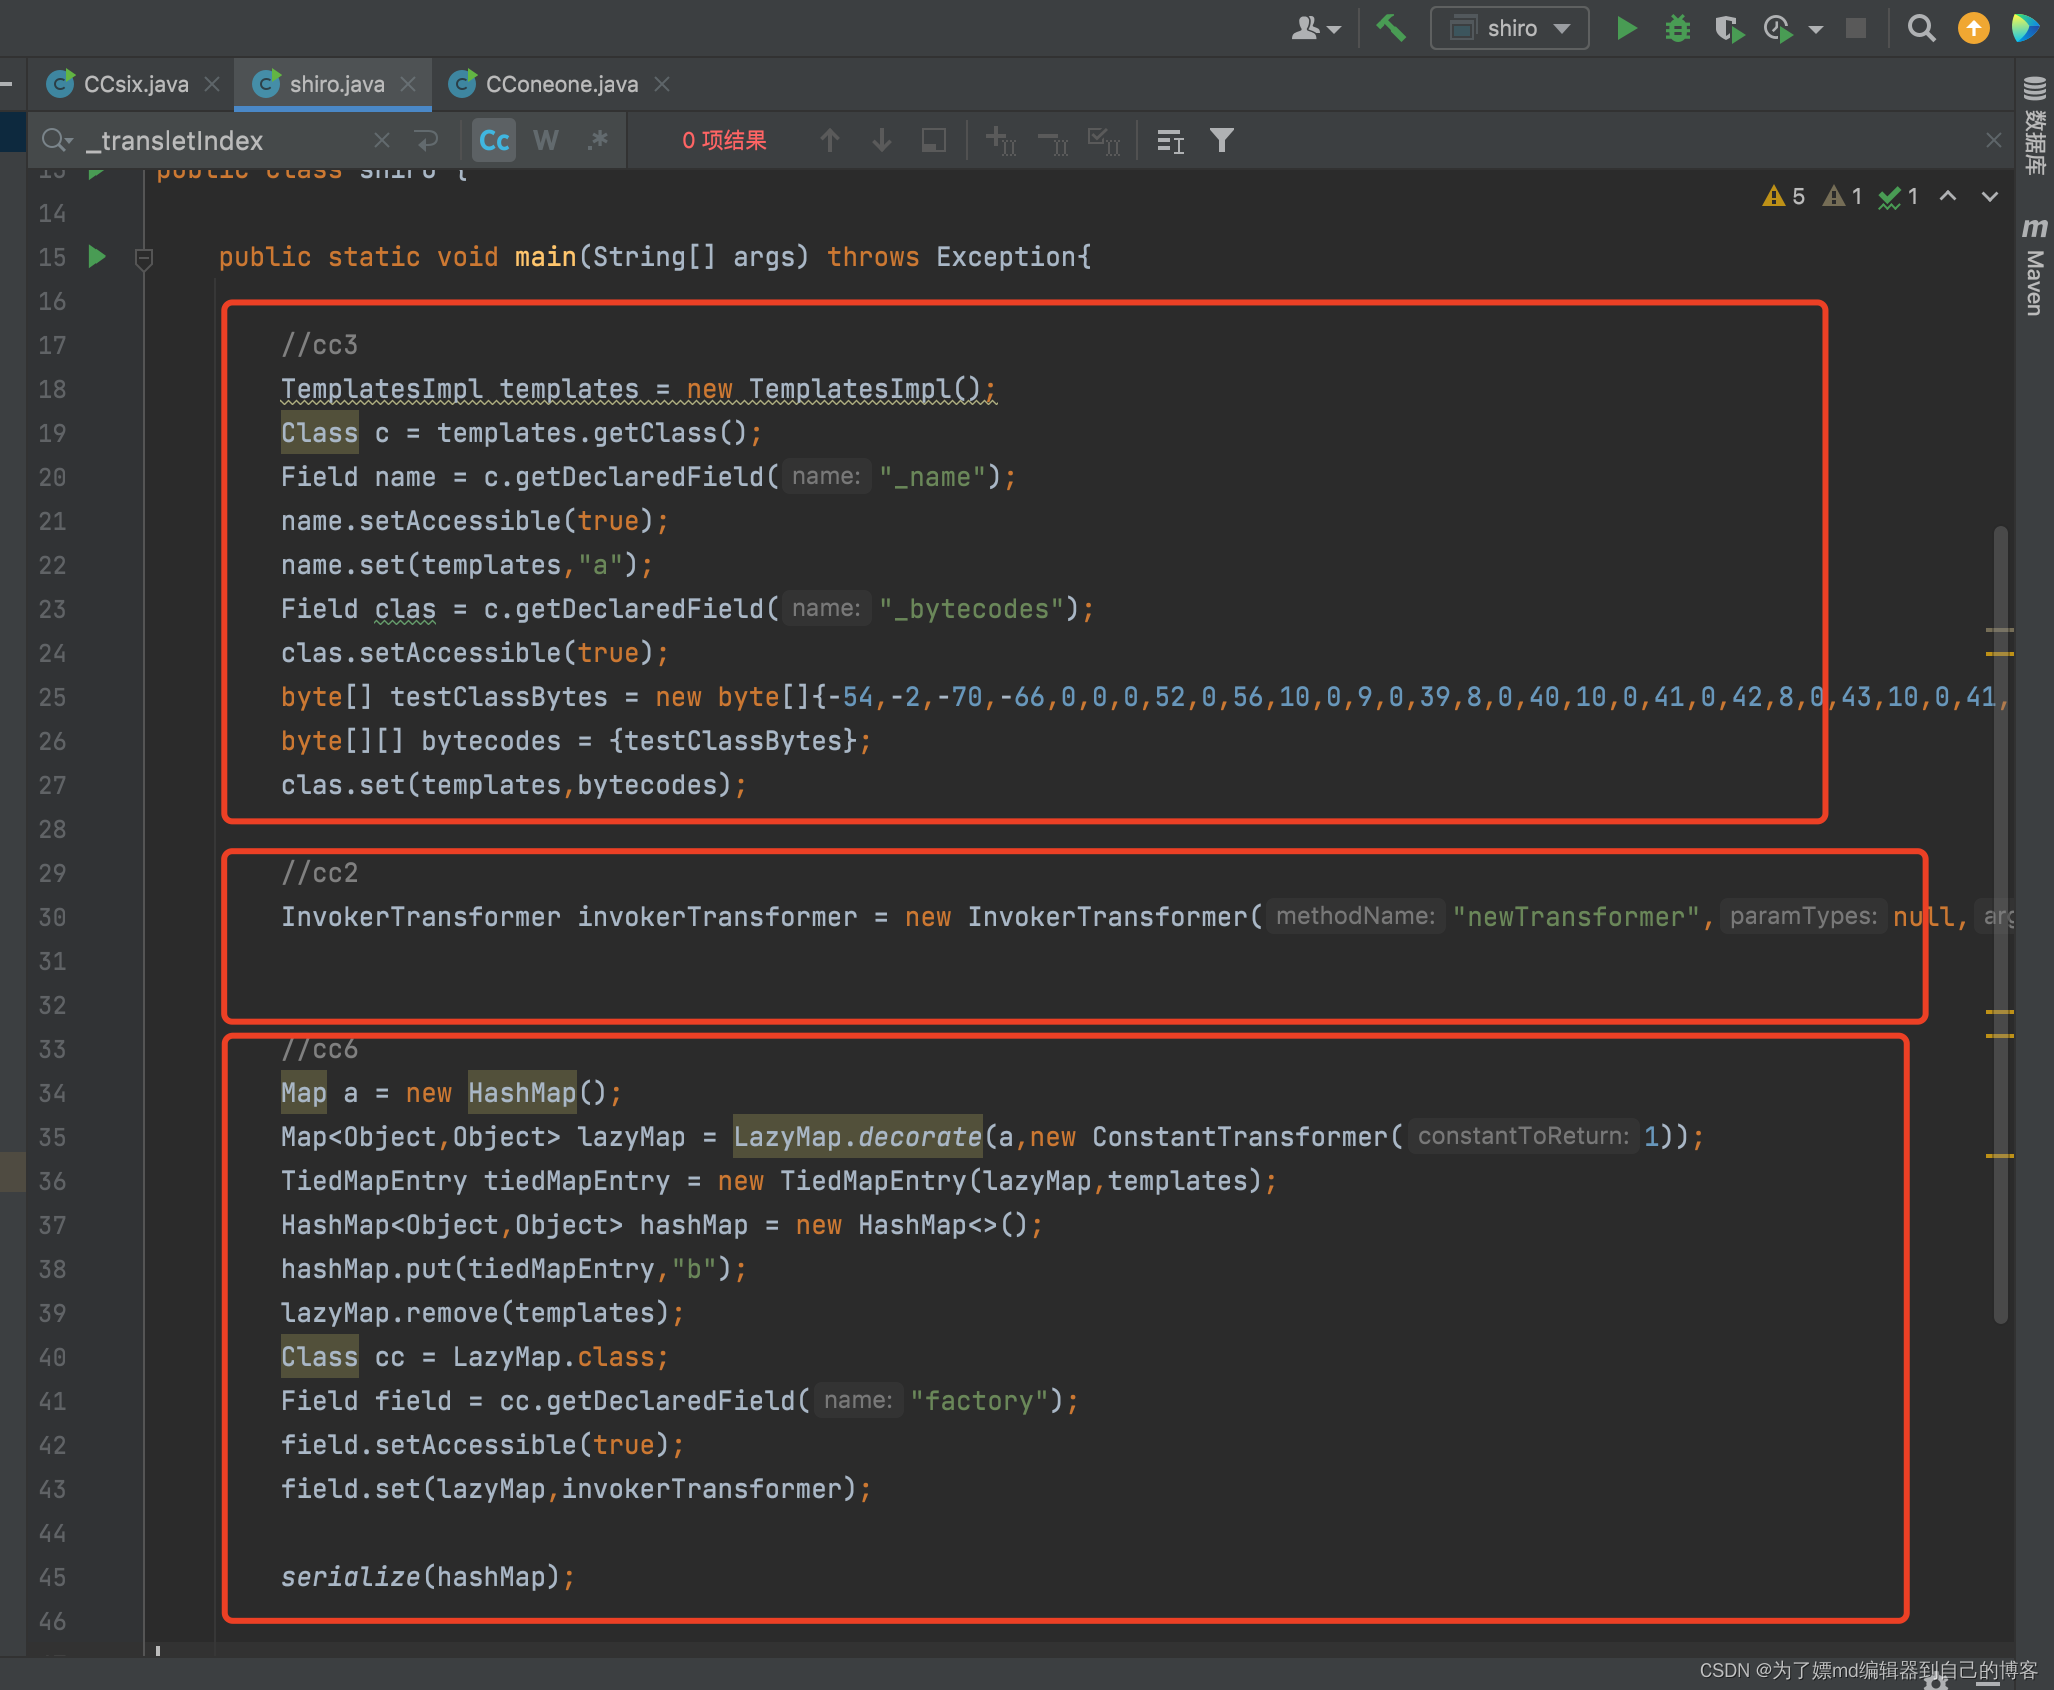Viewport: 2054px width, 1690px height.
Task: Click the main method name
Action: [x=545, y=257]
